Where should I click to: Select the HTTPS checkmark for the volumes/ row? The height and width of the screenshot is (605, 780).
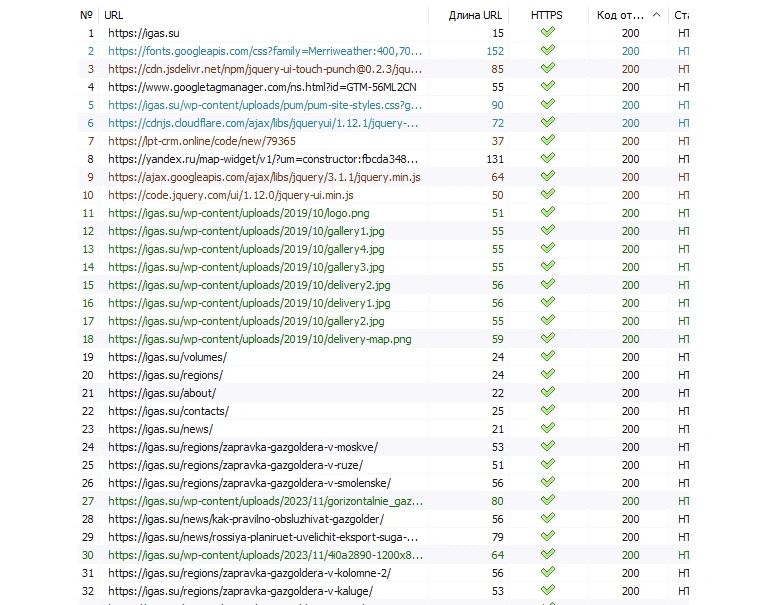click(x=548, y=356)
